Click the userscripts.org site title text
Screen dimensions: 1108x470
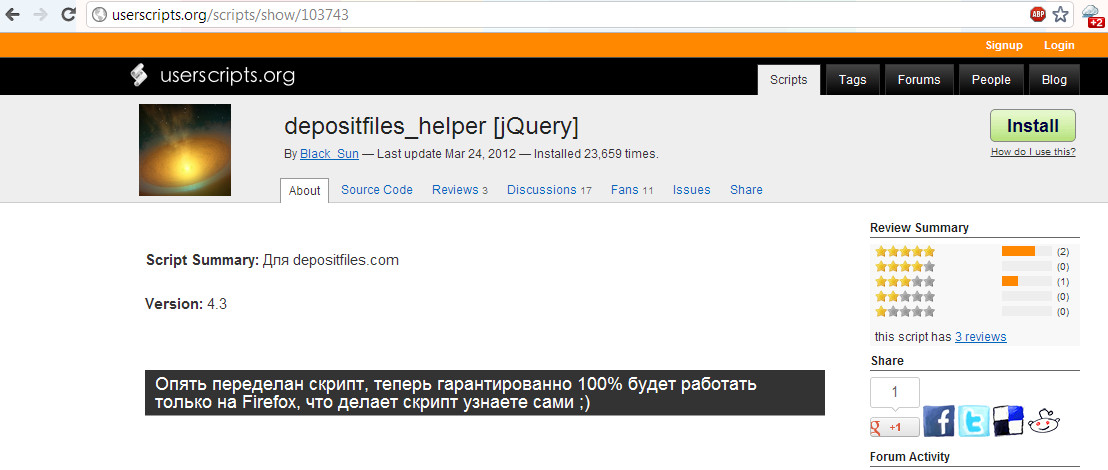[x=228, y=76]
